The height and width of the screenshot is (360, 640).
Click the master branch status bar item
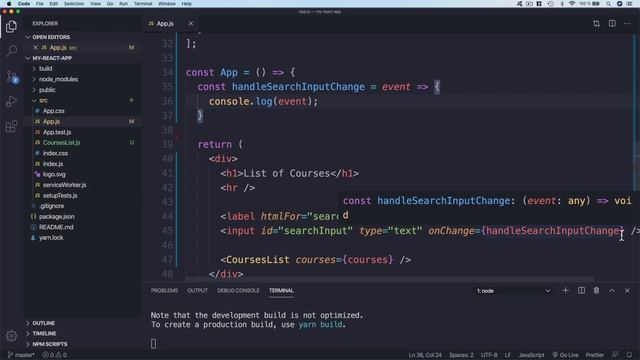(21, 355)
